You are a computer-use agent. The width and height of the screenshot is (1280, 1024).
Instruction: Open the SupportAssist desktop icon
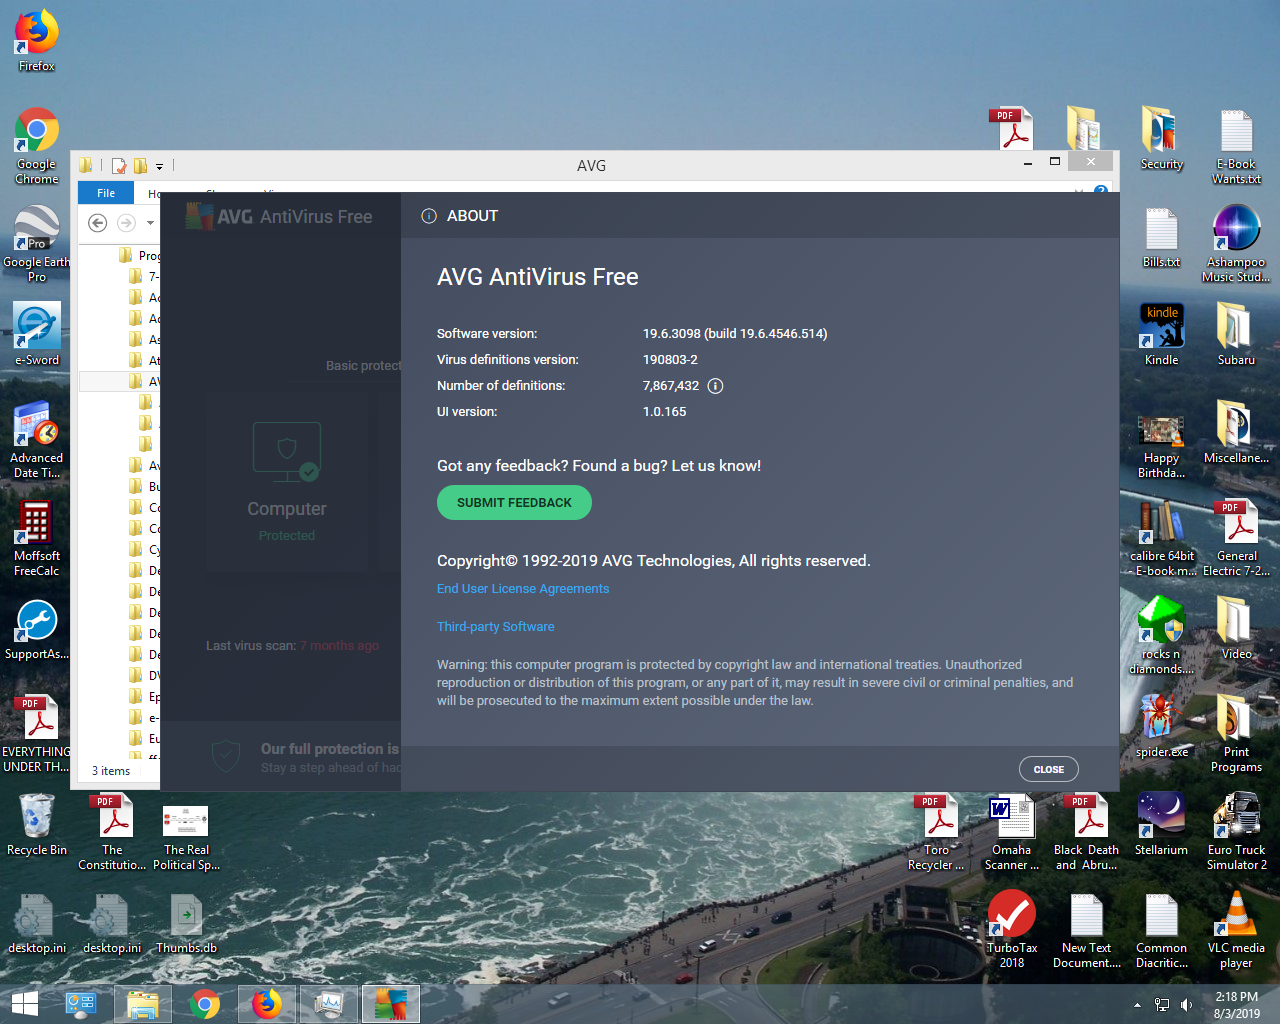[37, 630]
